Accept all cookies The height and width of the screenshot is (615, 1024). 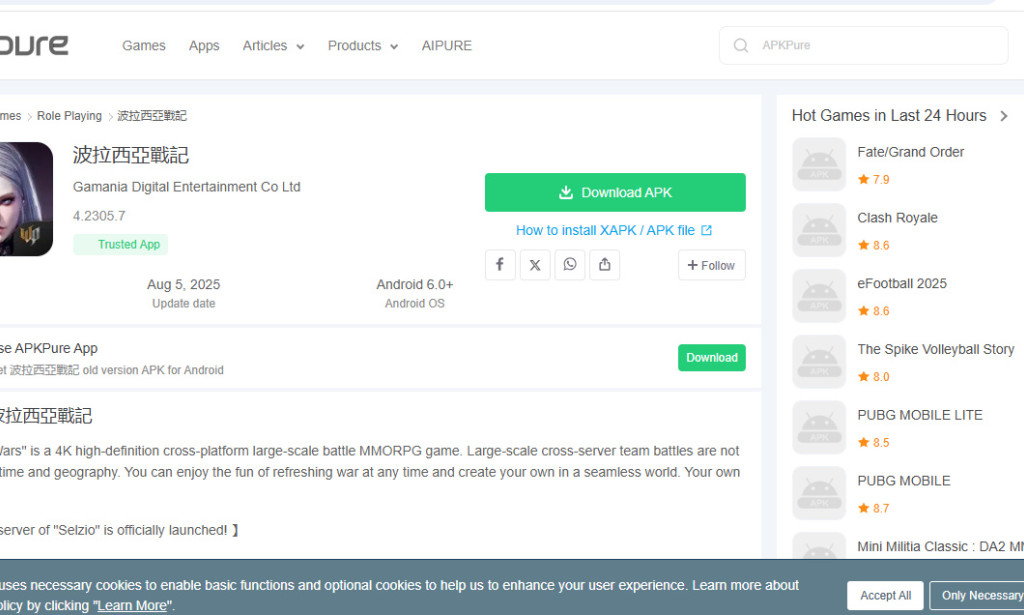884,594
